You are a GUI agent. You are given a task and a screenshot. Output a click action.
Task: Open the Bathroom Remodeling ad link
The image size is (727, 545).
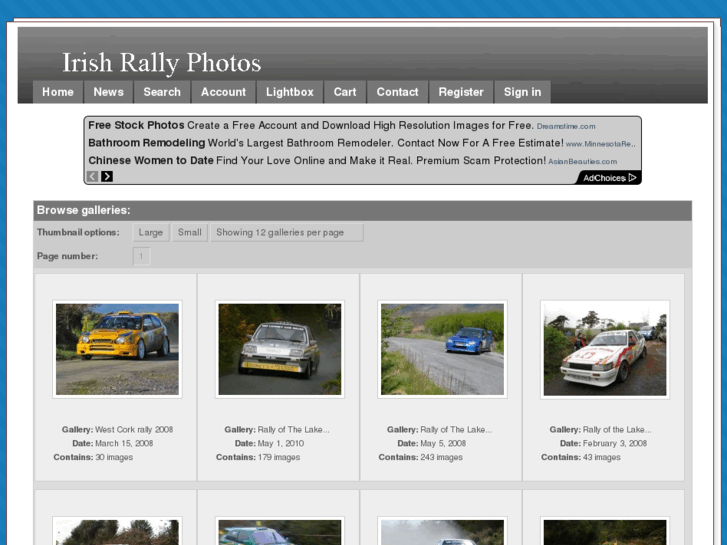(147, 143)
